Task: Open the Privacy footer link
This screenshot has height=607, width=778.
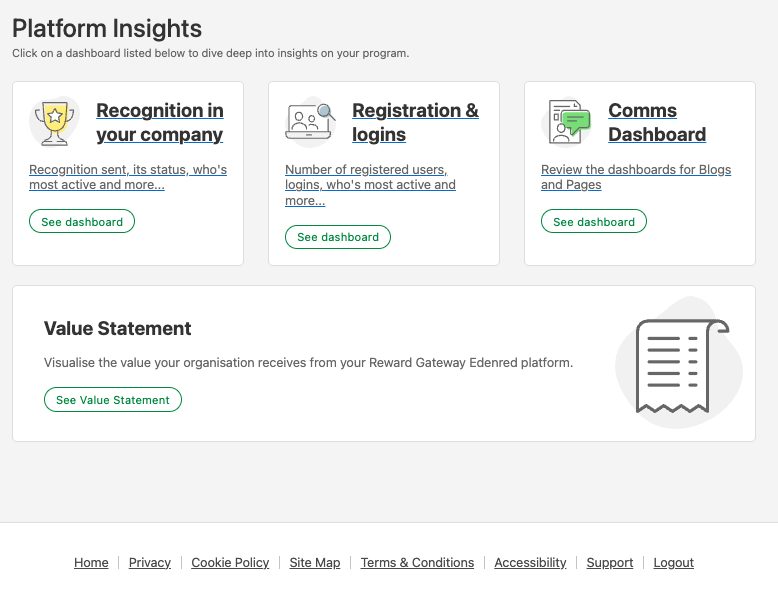Action: (x=150, y=562)
